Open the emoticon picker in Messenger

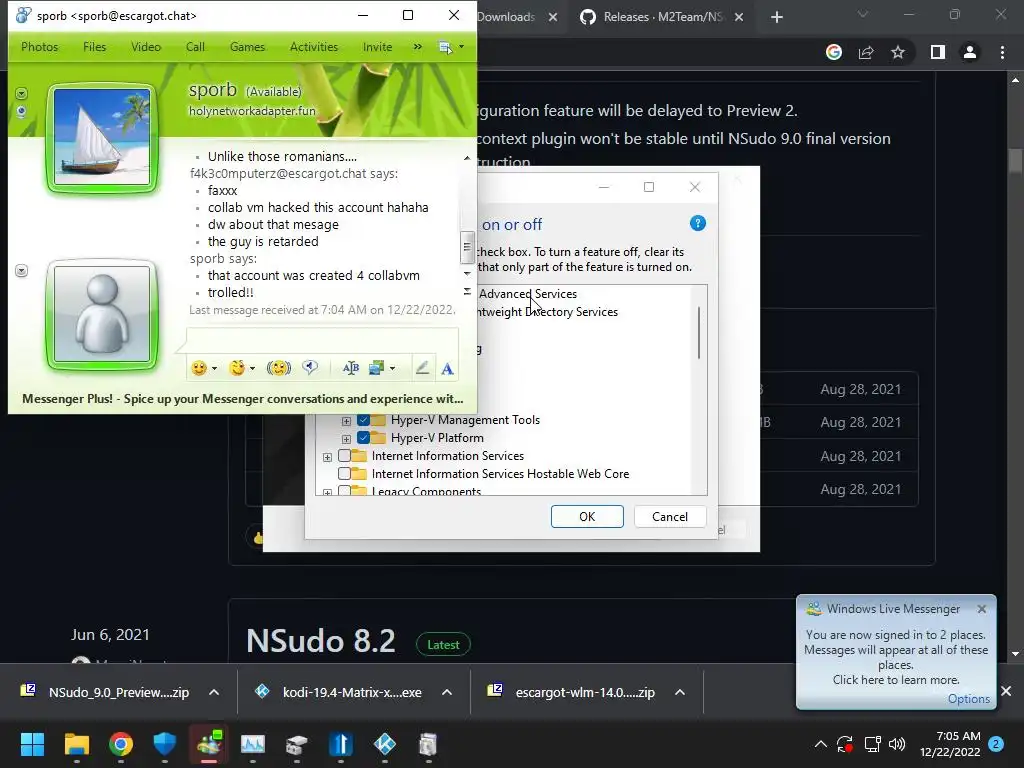coord(199,368)
